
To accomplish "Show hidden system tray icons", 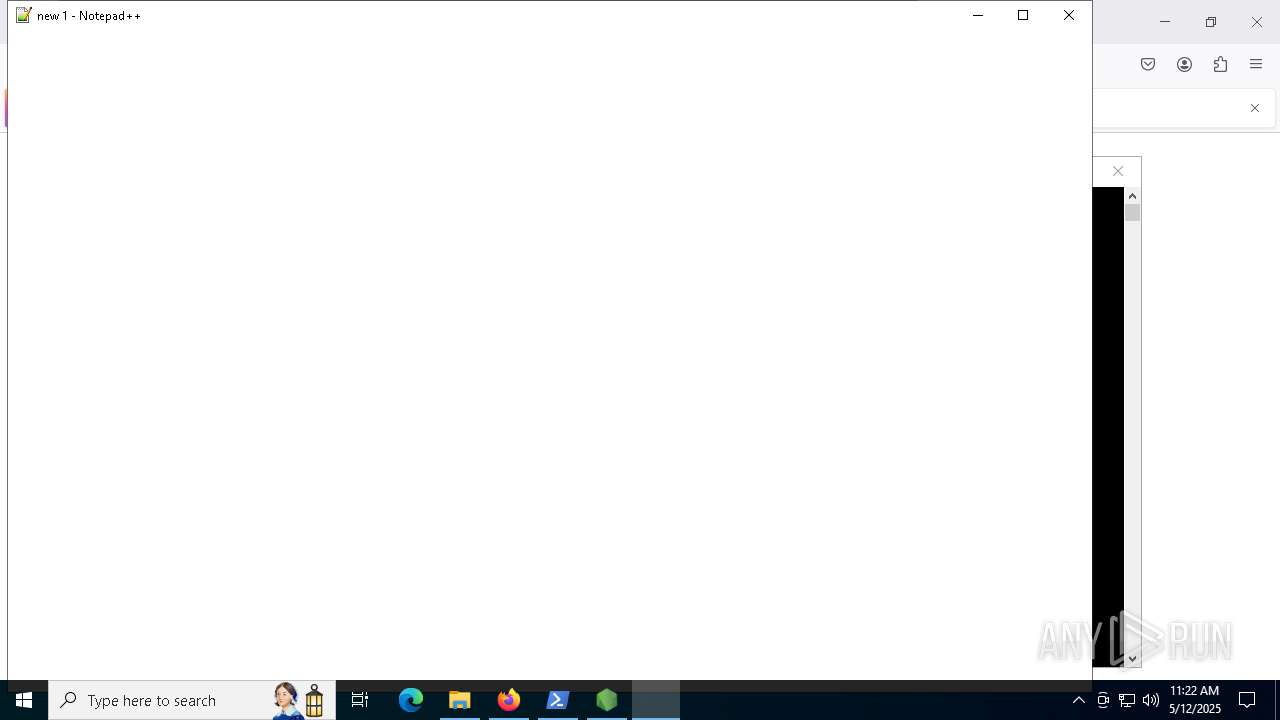I will coord(1078,700).
